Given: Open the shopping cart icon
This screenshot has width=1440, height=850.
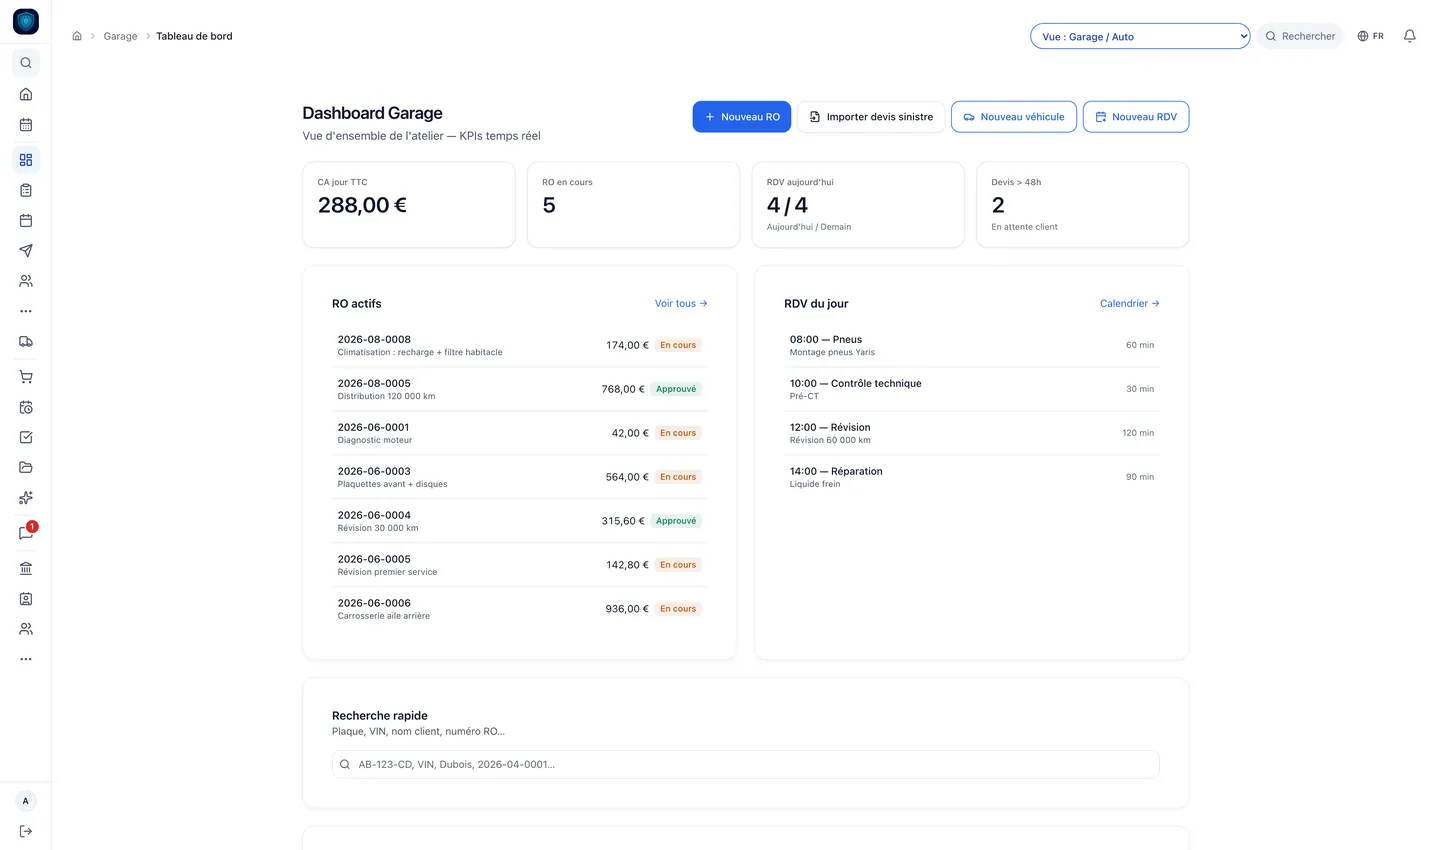Looking at the screenshot, I should (26, 377).
